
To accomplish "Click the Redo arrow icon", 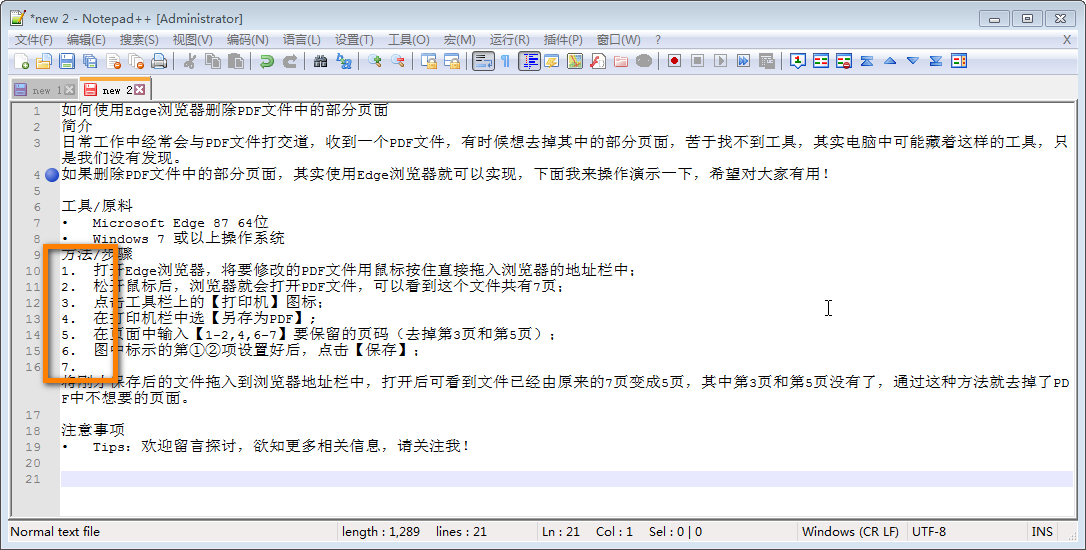I will pyautogui.click(x=290, y=61).
